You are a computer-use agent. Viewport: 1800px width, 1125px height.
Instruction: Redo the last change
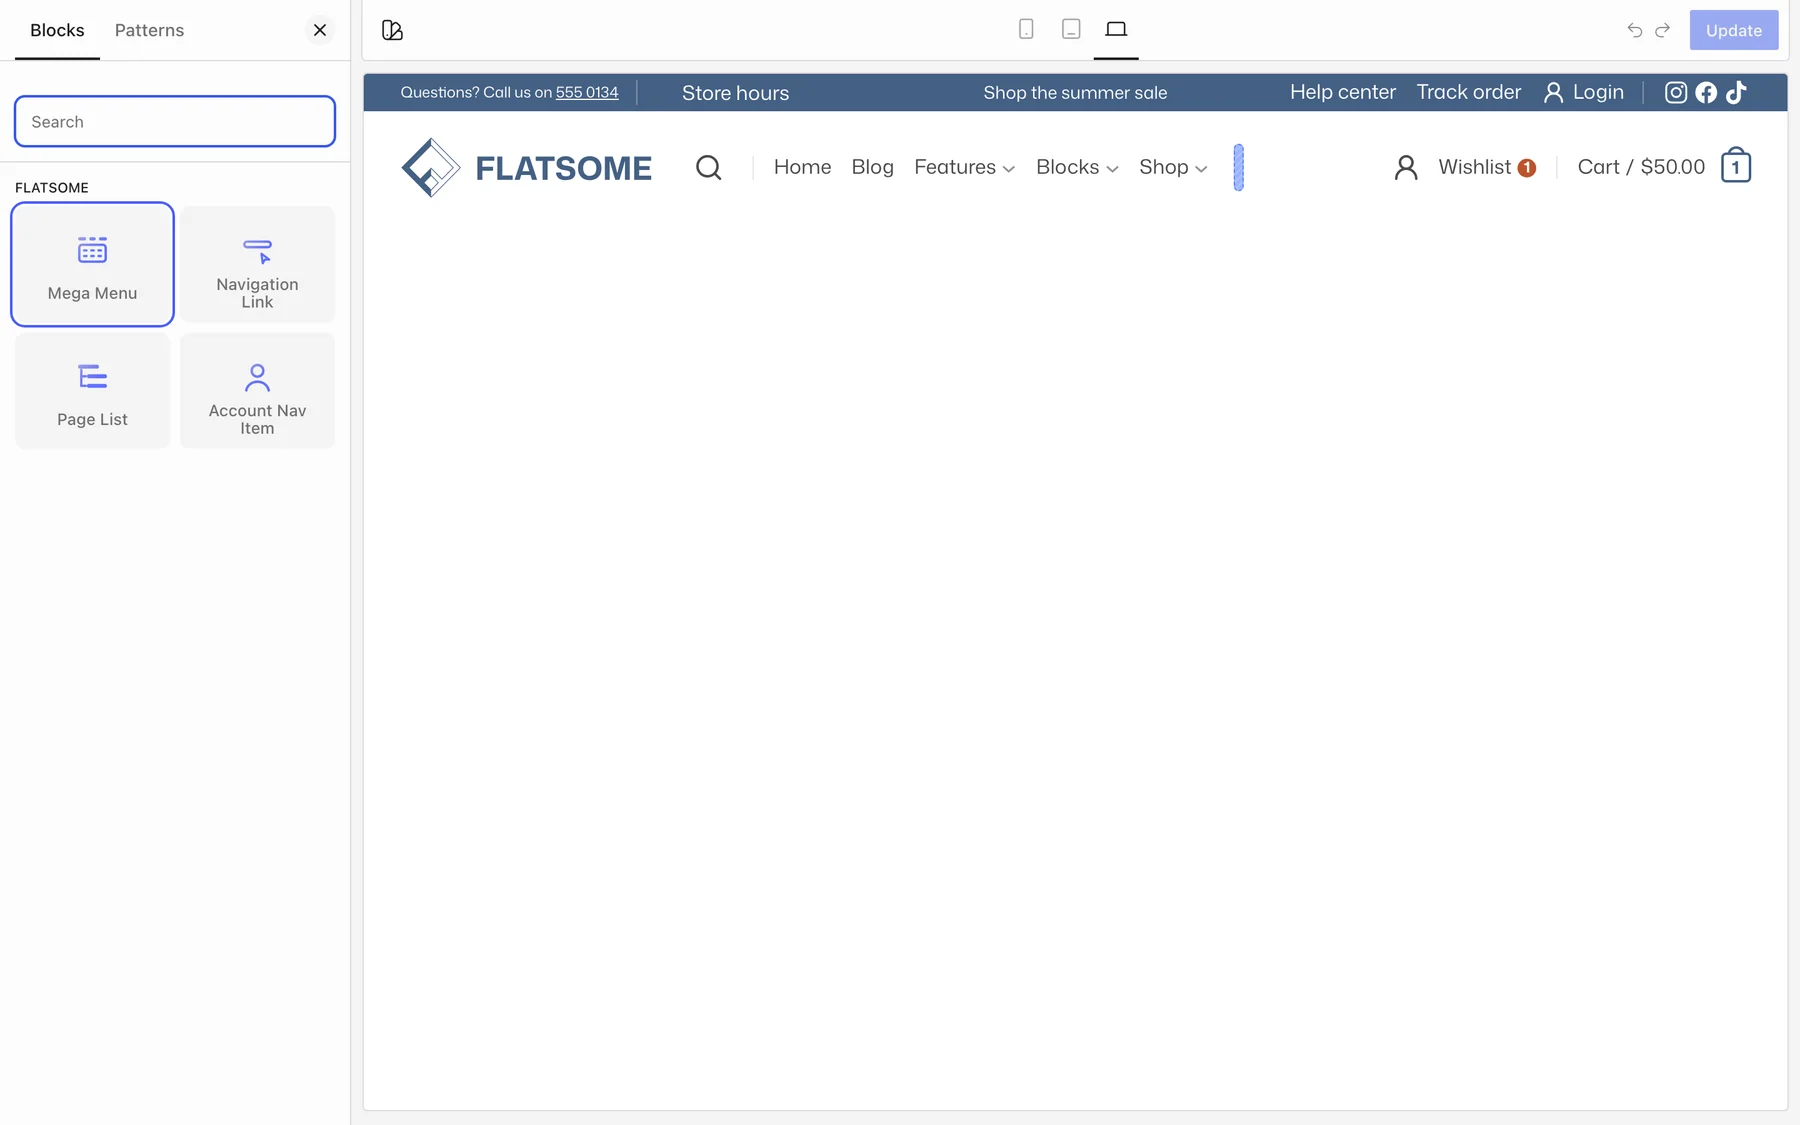point(1662,30)
